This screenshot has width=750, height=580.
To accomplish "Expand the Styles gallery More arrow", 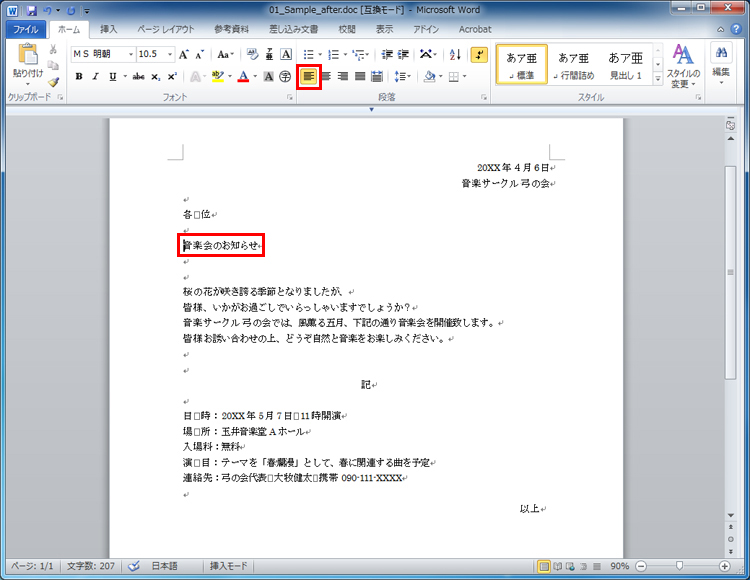I will [x=658, y=79].
